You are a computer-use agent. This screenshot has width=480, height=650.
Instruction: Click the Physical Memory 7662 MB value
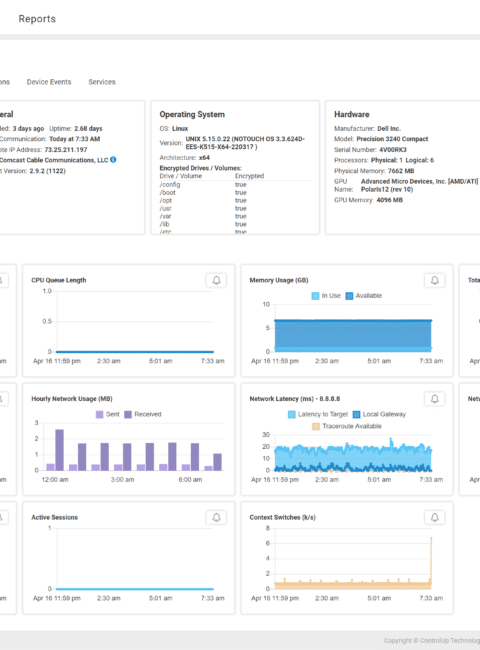(401, 171)
